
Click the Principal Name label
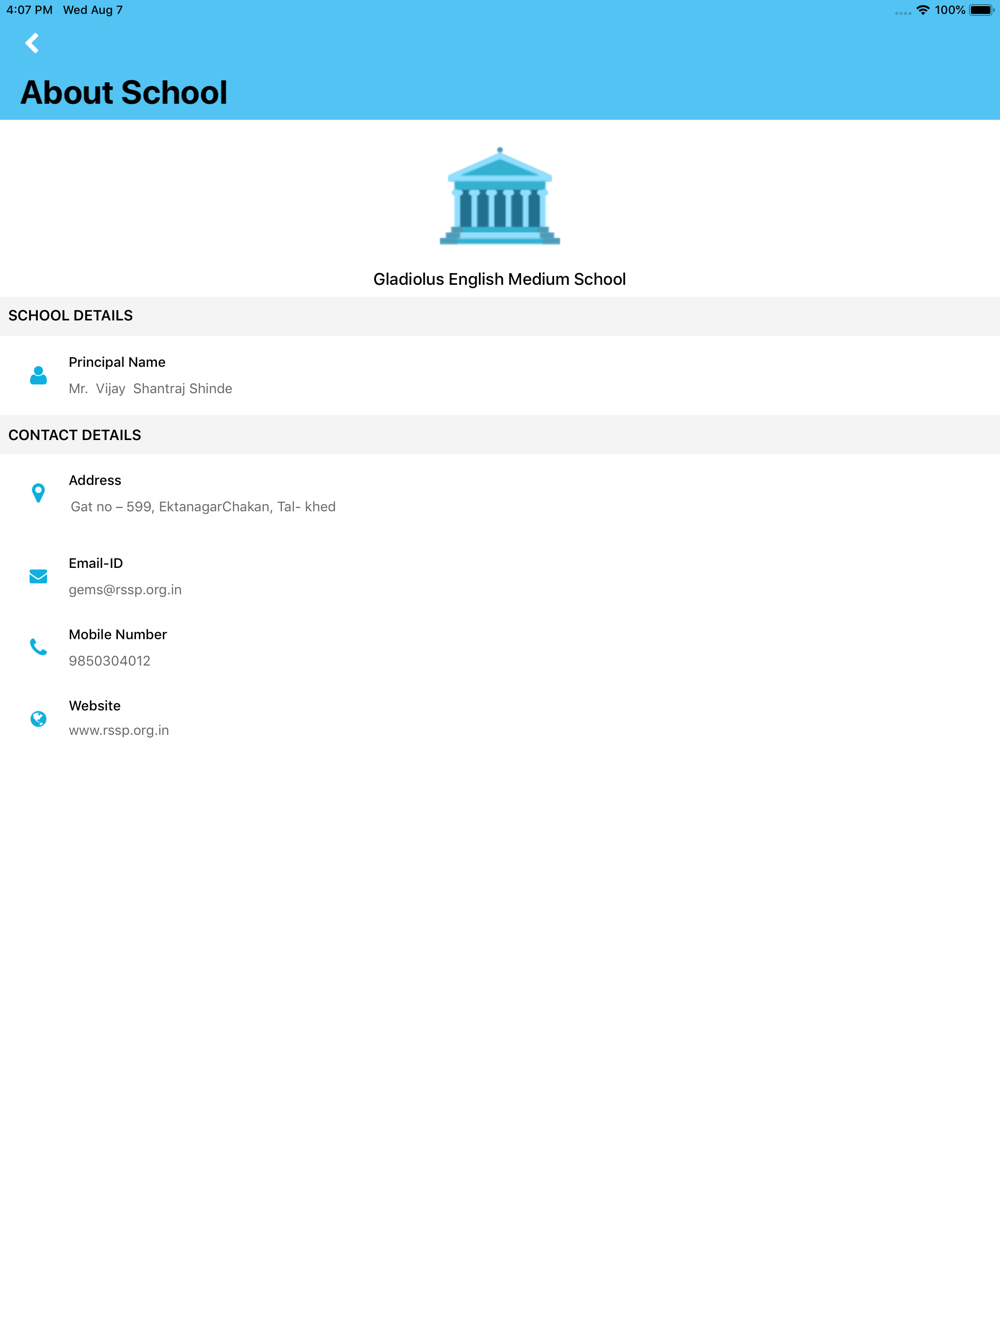pos(117,362)
